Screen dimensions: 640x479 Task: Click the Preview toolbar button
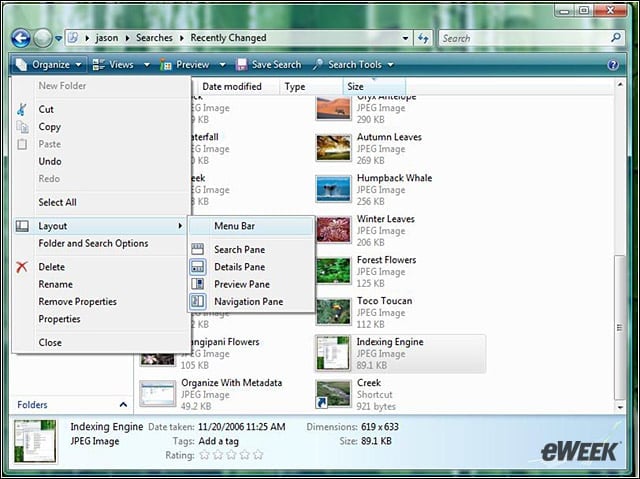184,64
